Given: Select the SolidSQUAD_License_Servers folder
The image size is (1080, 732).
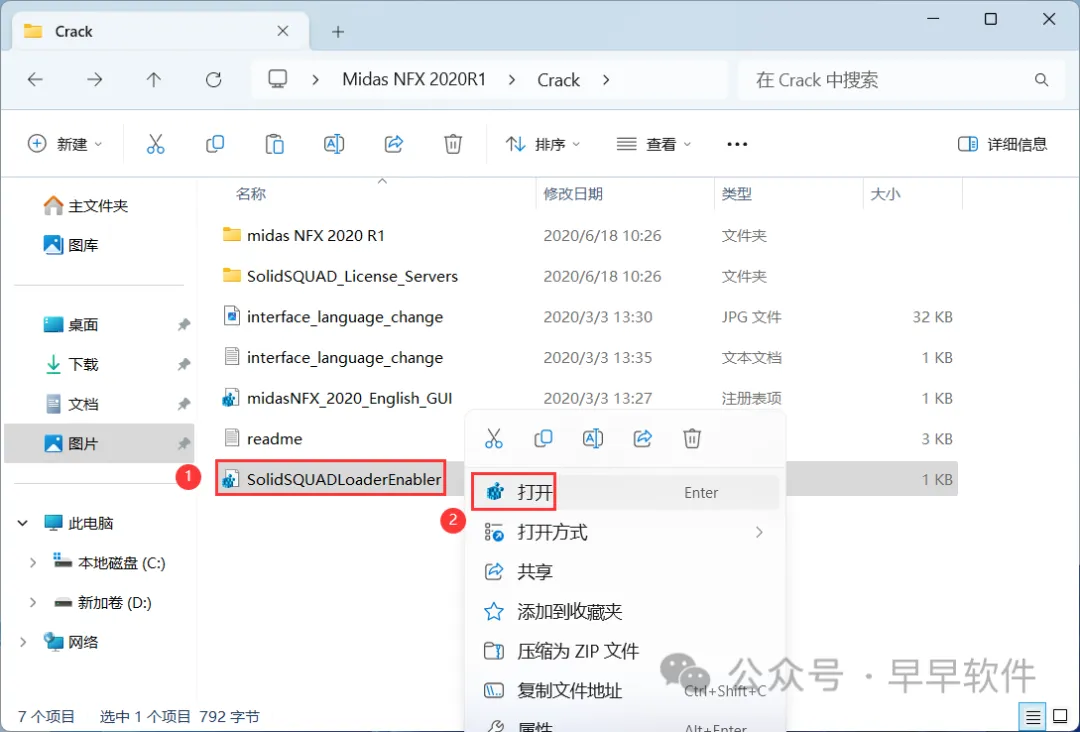Looking at the screenshot, I should [352, 276].
